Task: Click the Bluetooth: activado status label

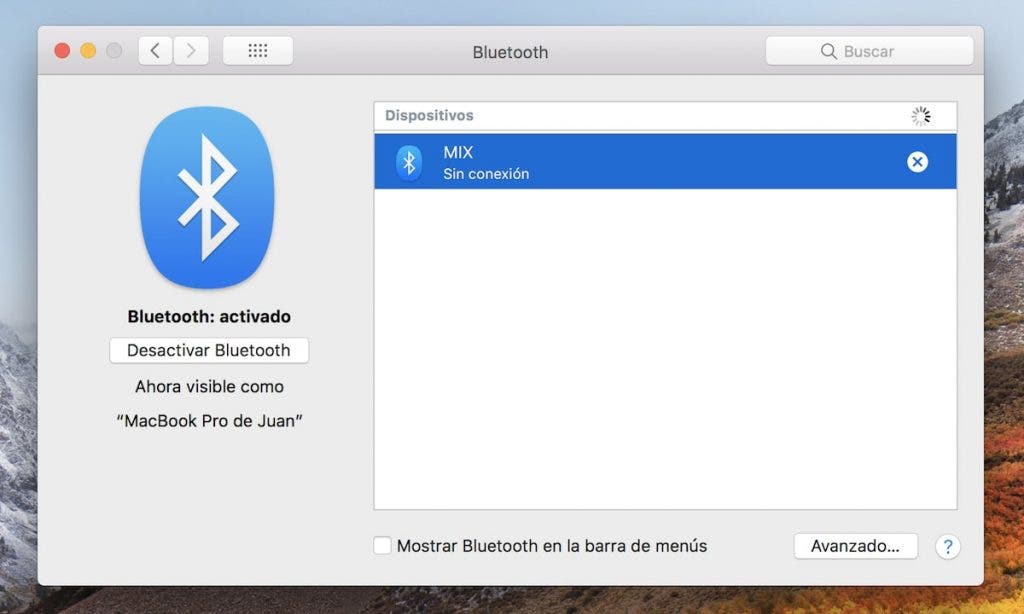Action: [208, 316]
